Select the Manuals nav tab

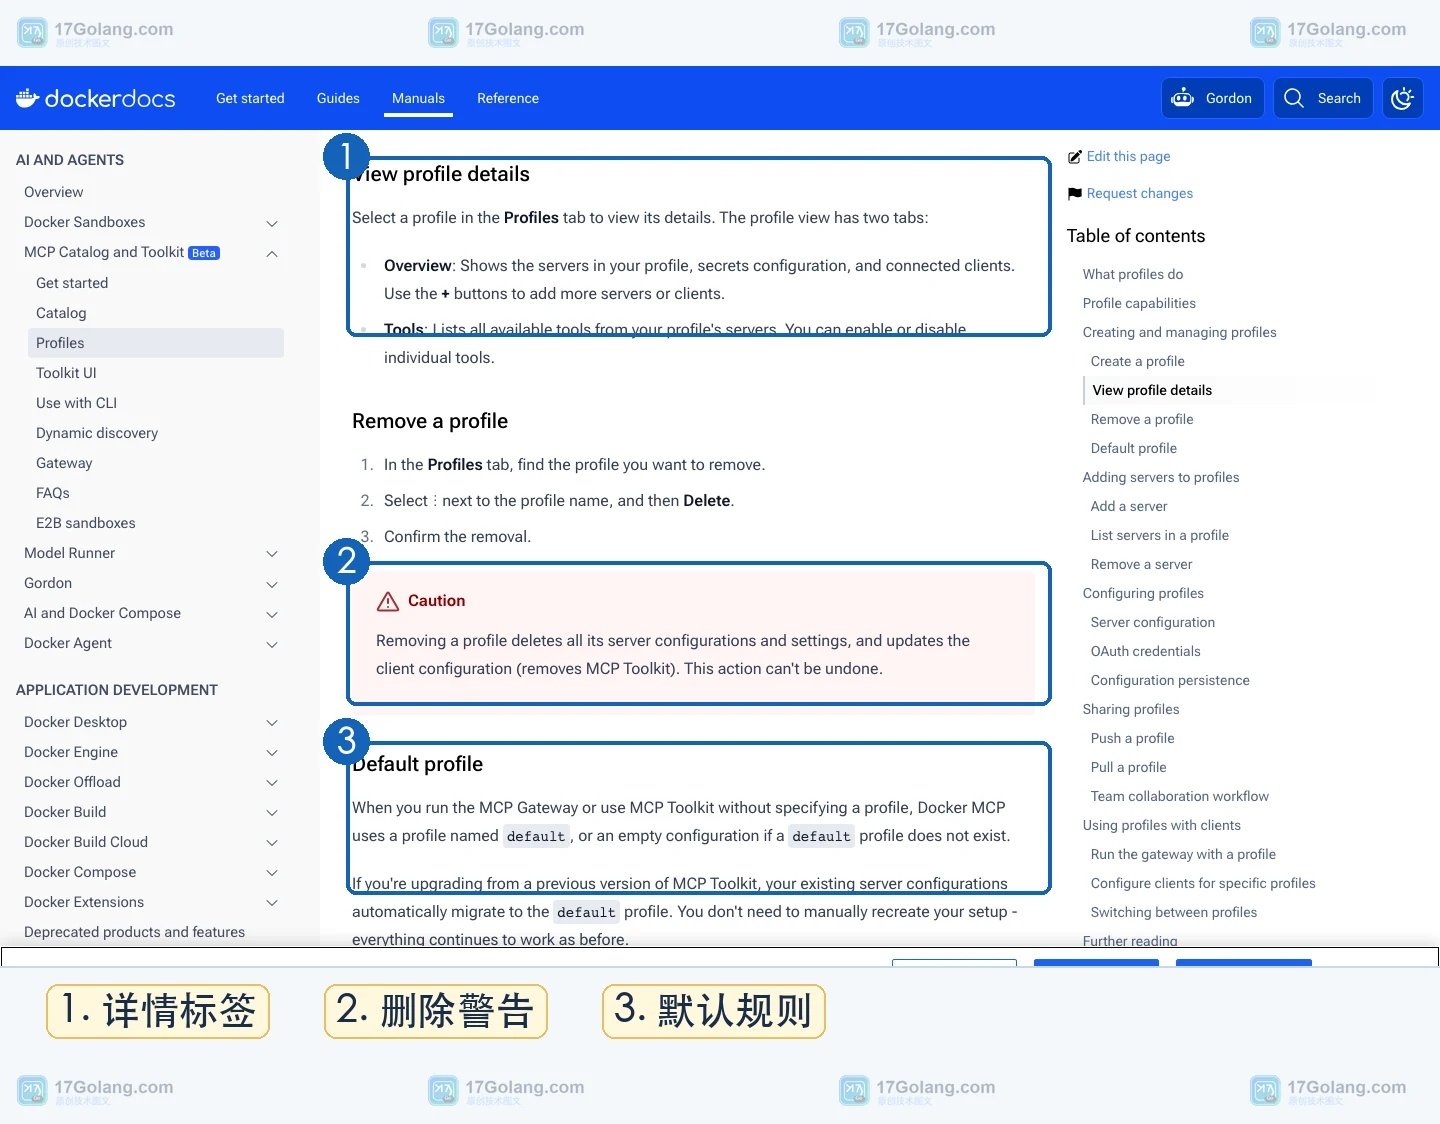418,98
